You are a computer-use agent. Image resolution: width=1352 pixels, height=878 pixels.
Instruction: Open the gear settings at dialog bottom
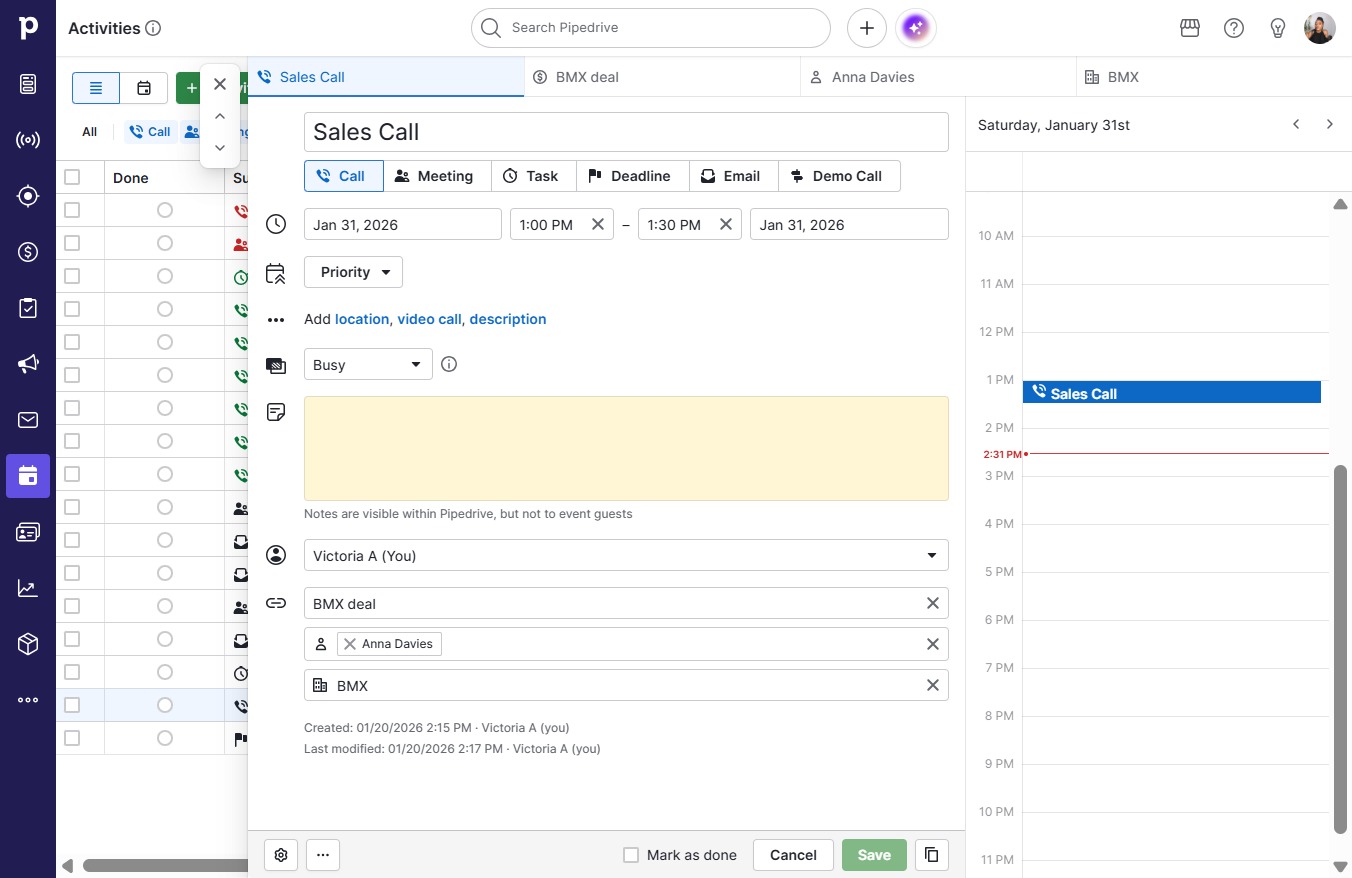[281, 855]
